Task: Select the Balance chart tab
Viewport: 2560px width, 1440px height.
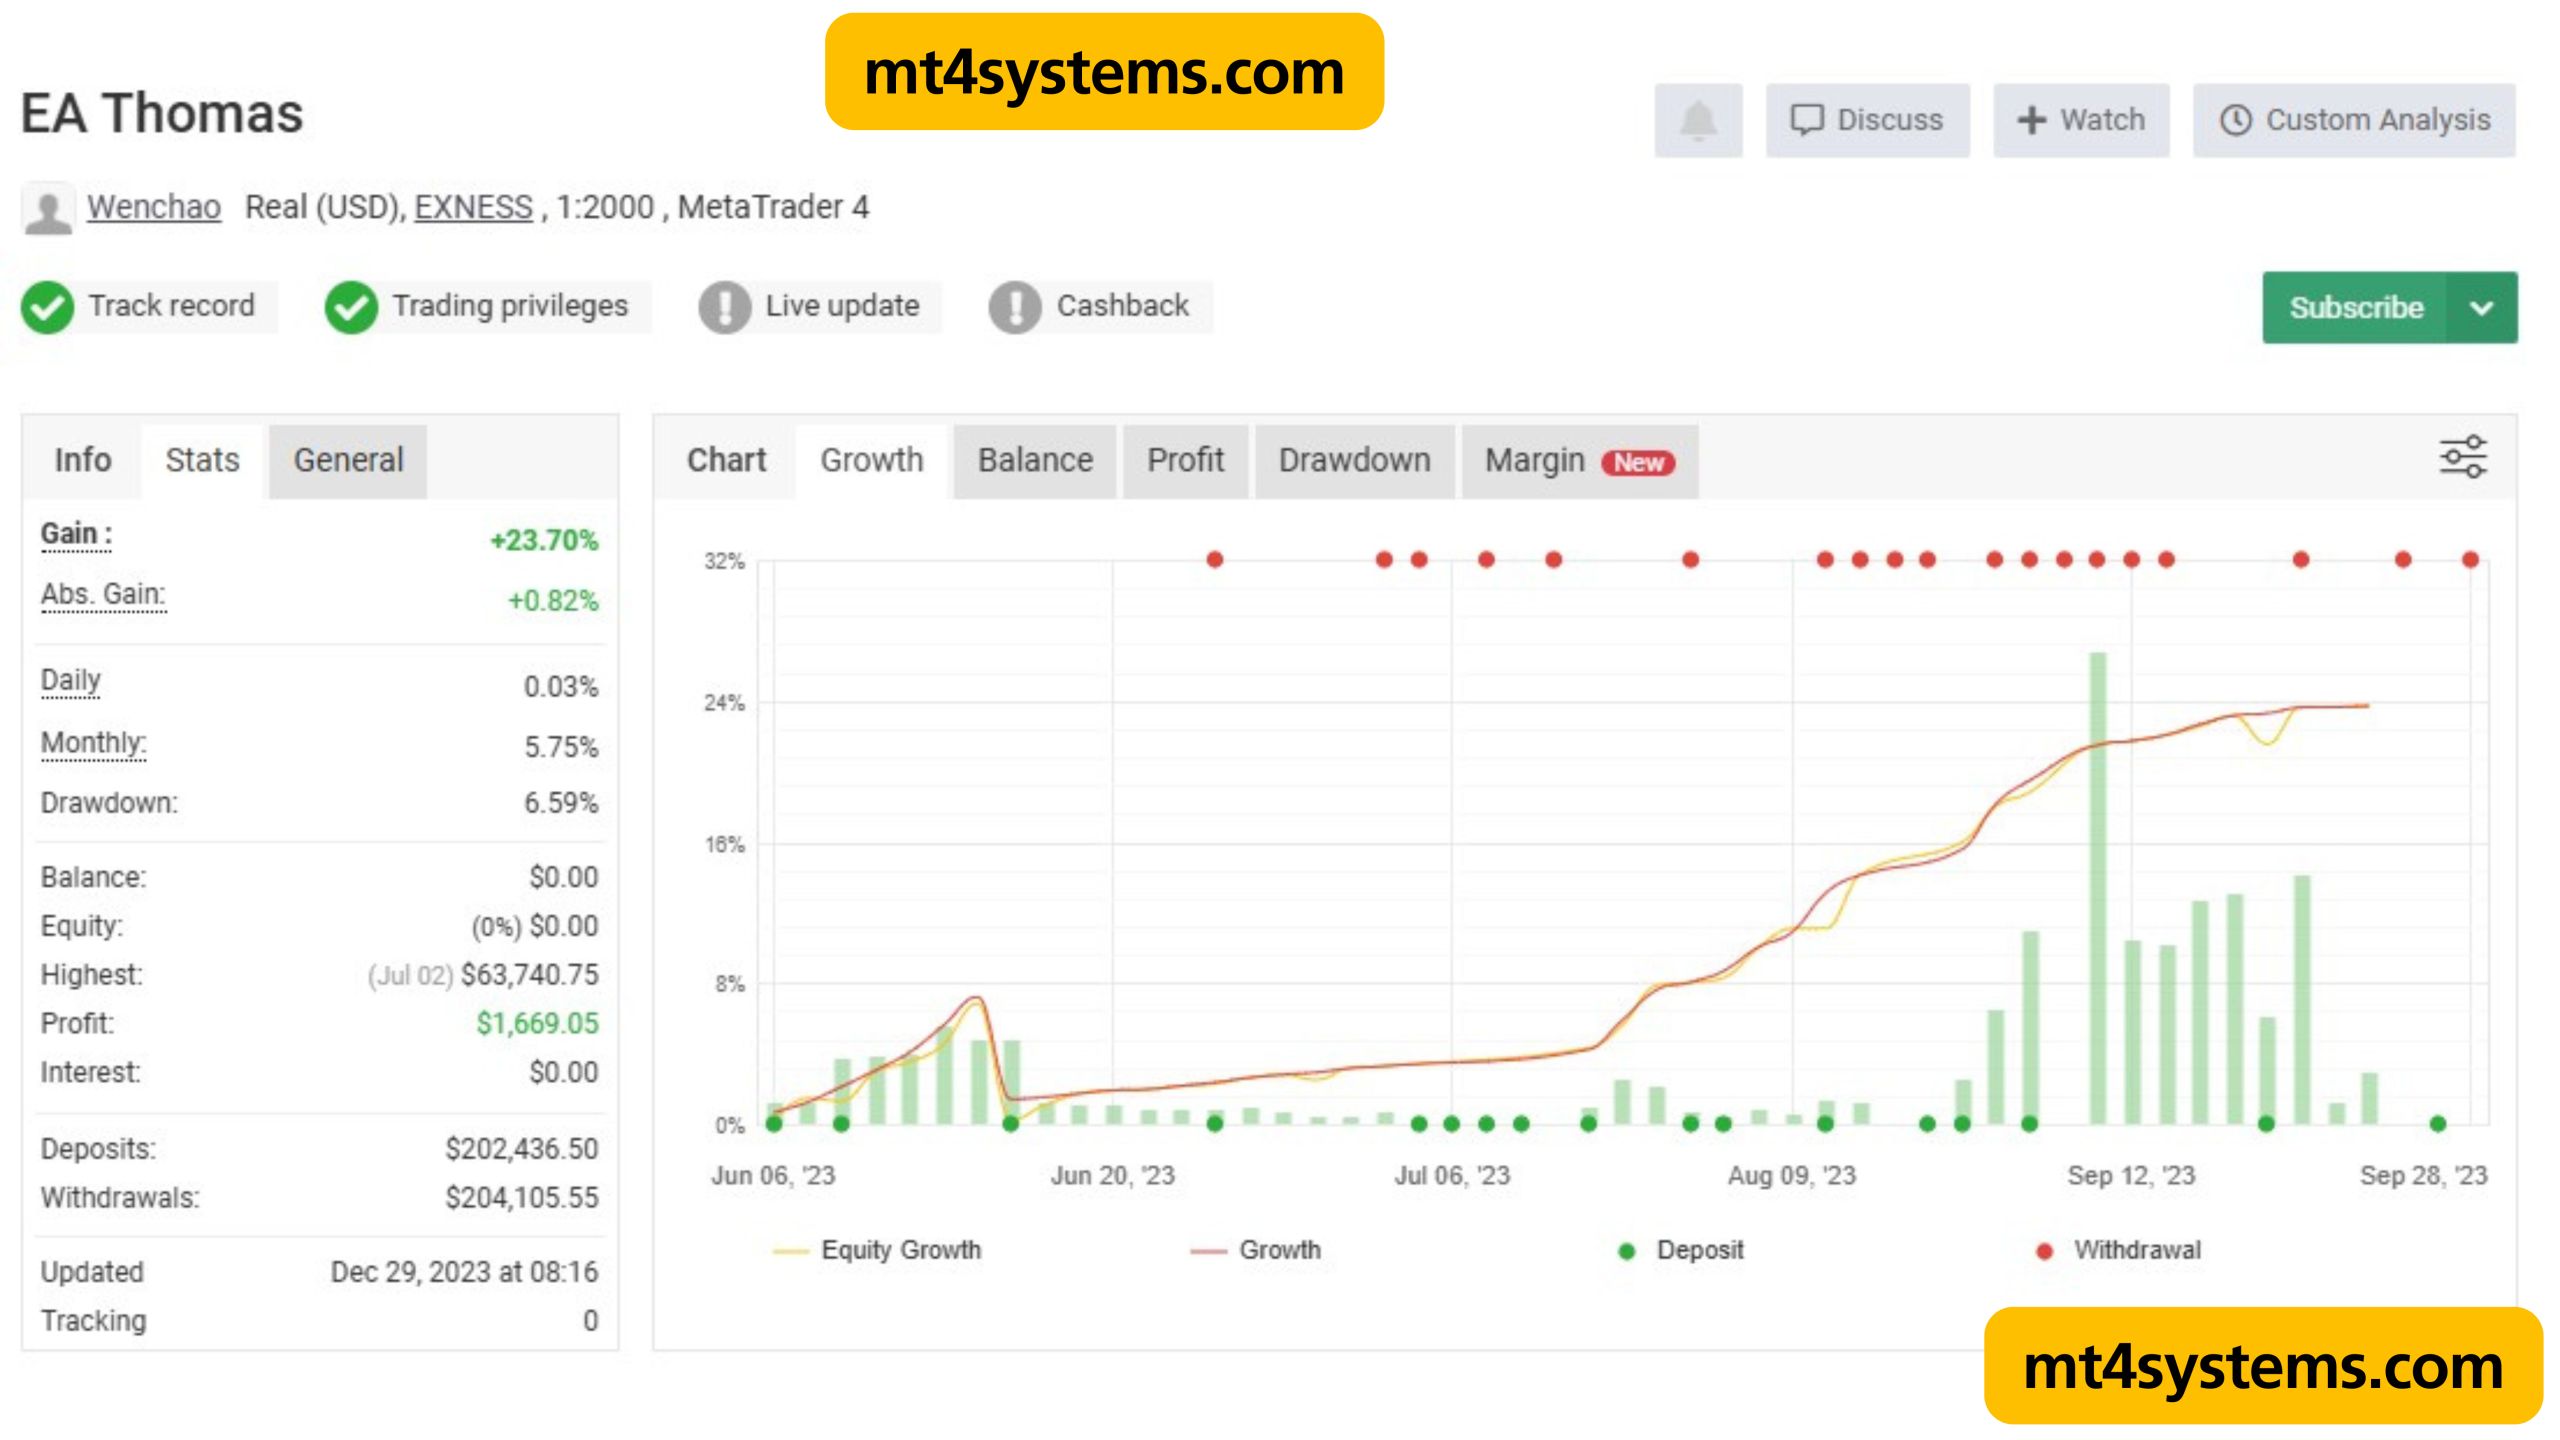Action: [x=1034, y=460]
